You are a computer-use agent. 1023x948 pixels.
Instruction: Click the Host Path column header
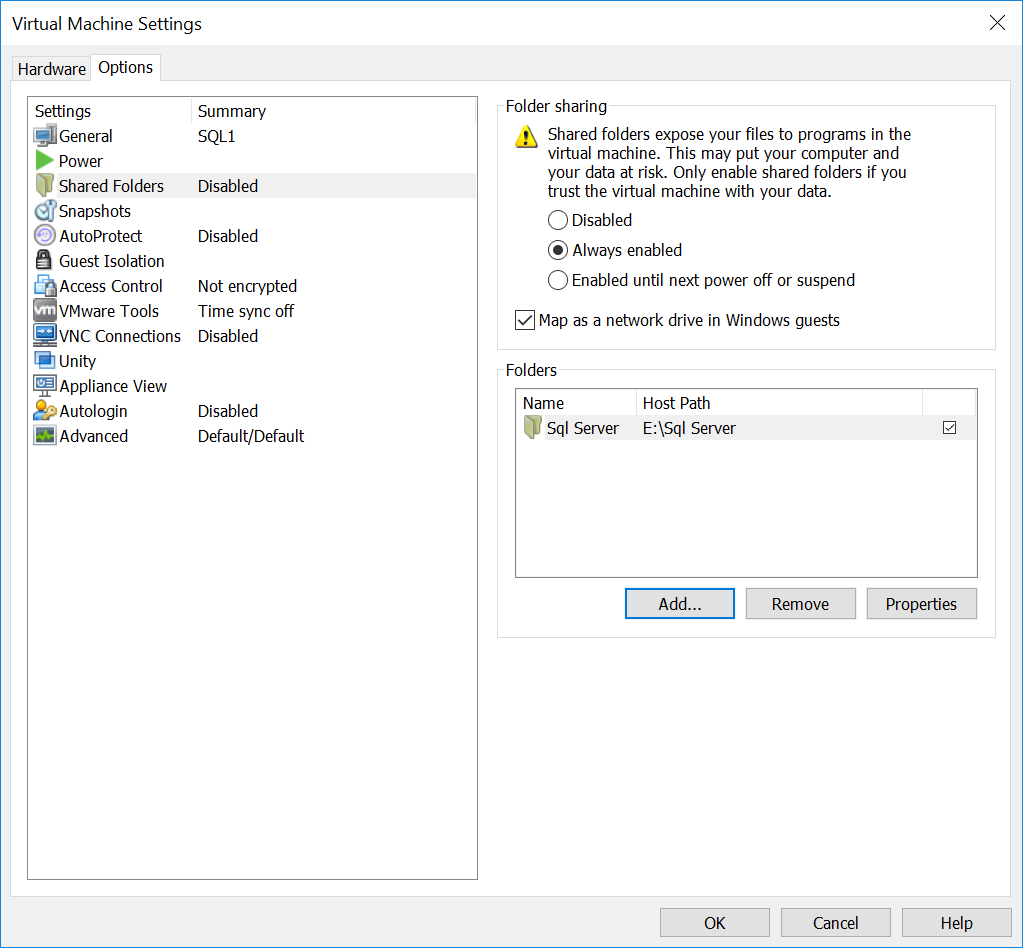pyautogui.click(x=780, y=403)
